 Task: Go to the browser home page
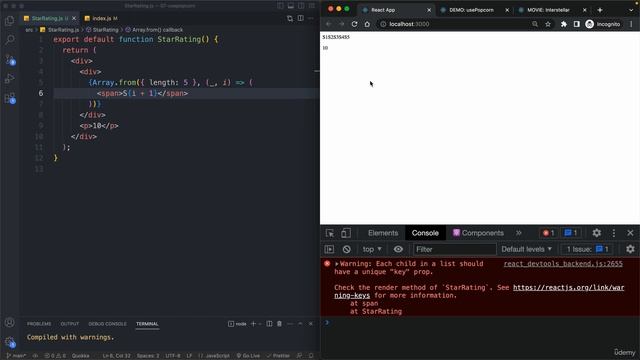tap(367, 24)
